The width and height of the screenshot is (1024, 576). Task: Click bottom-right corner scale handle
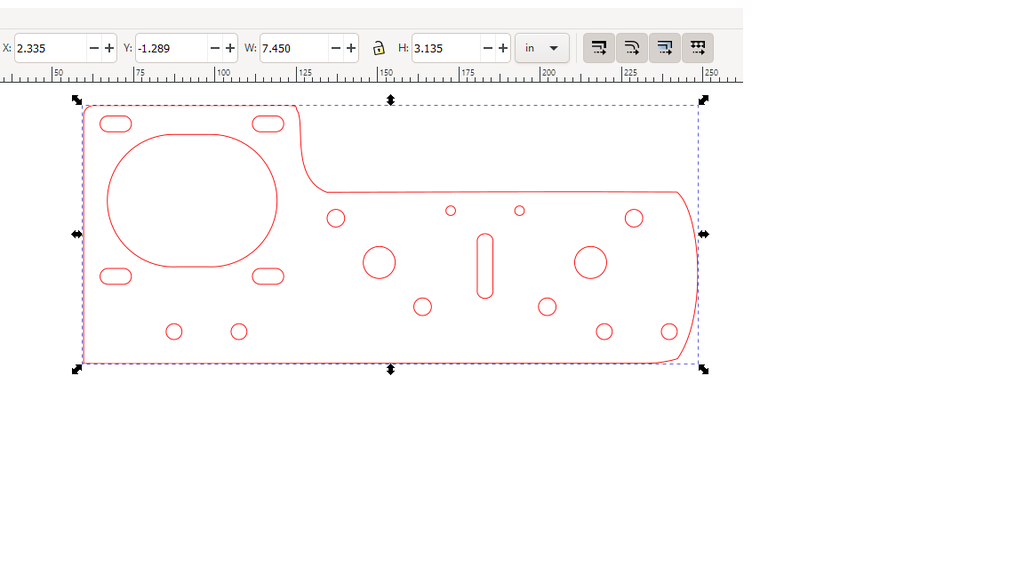click(704, 369)
